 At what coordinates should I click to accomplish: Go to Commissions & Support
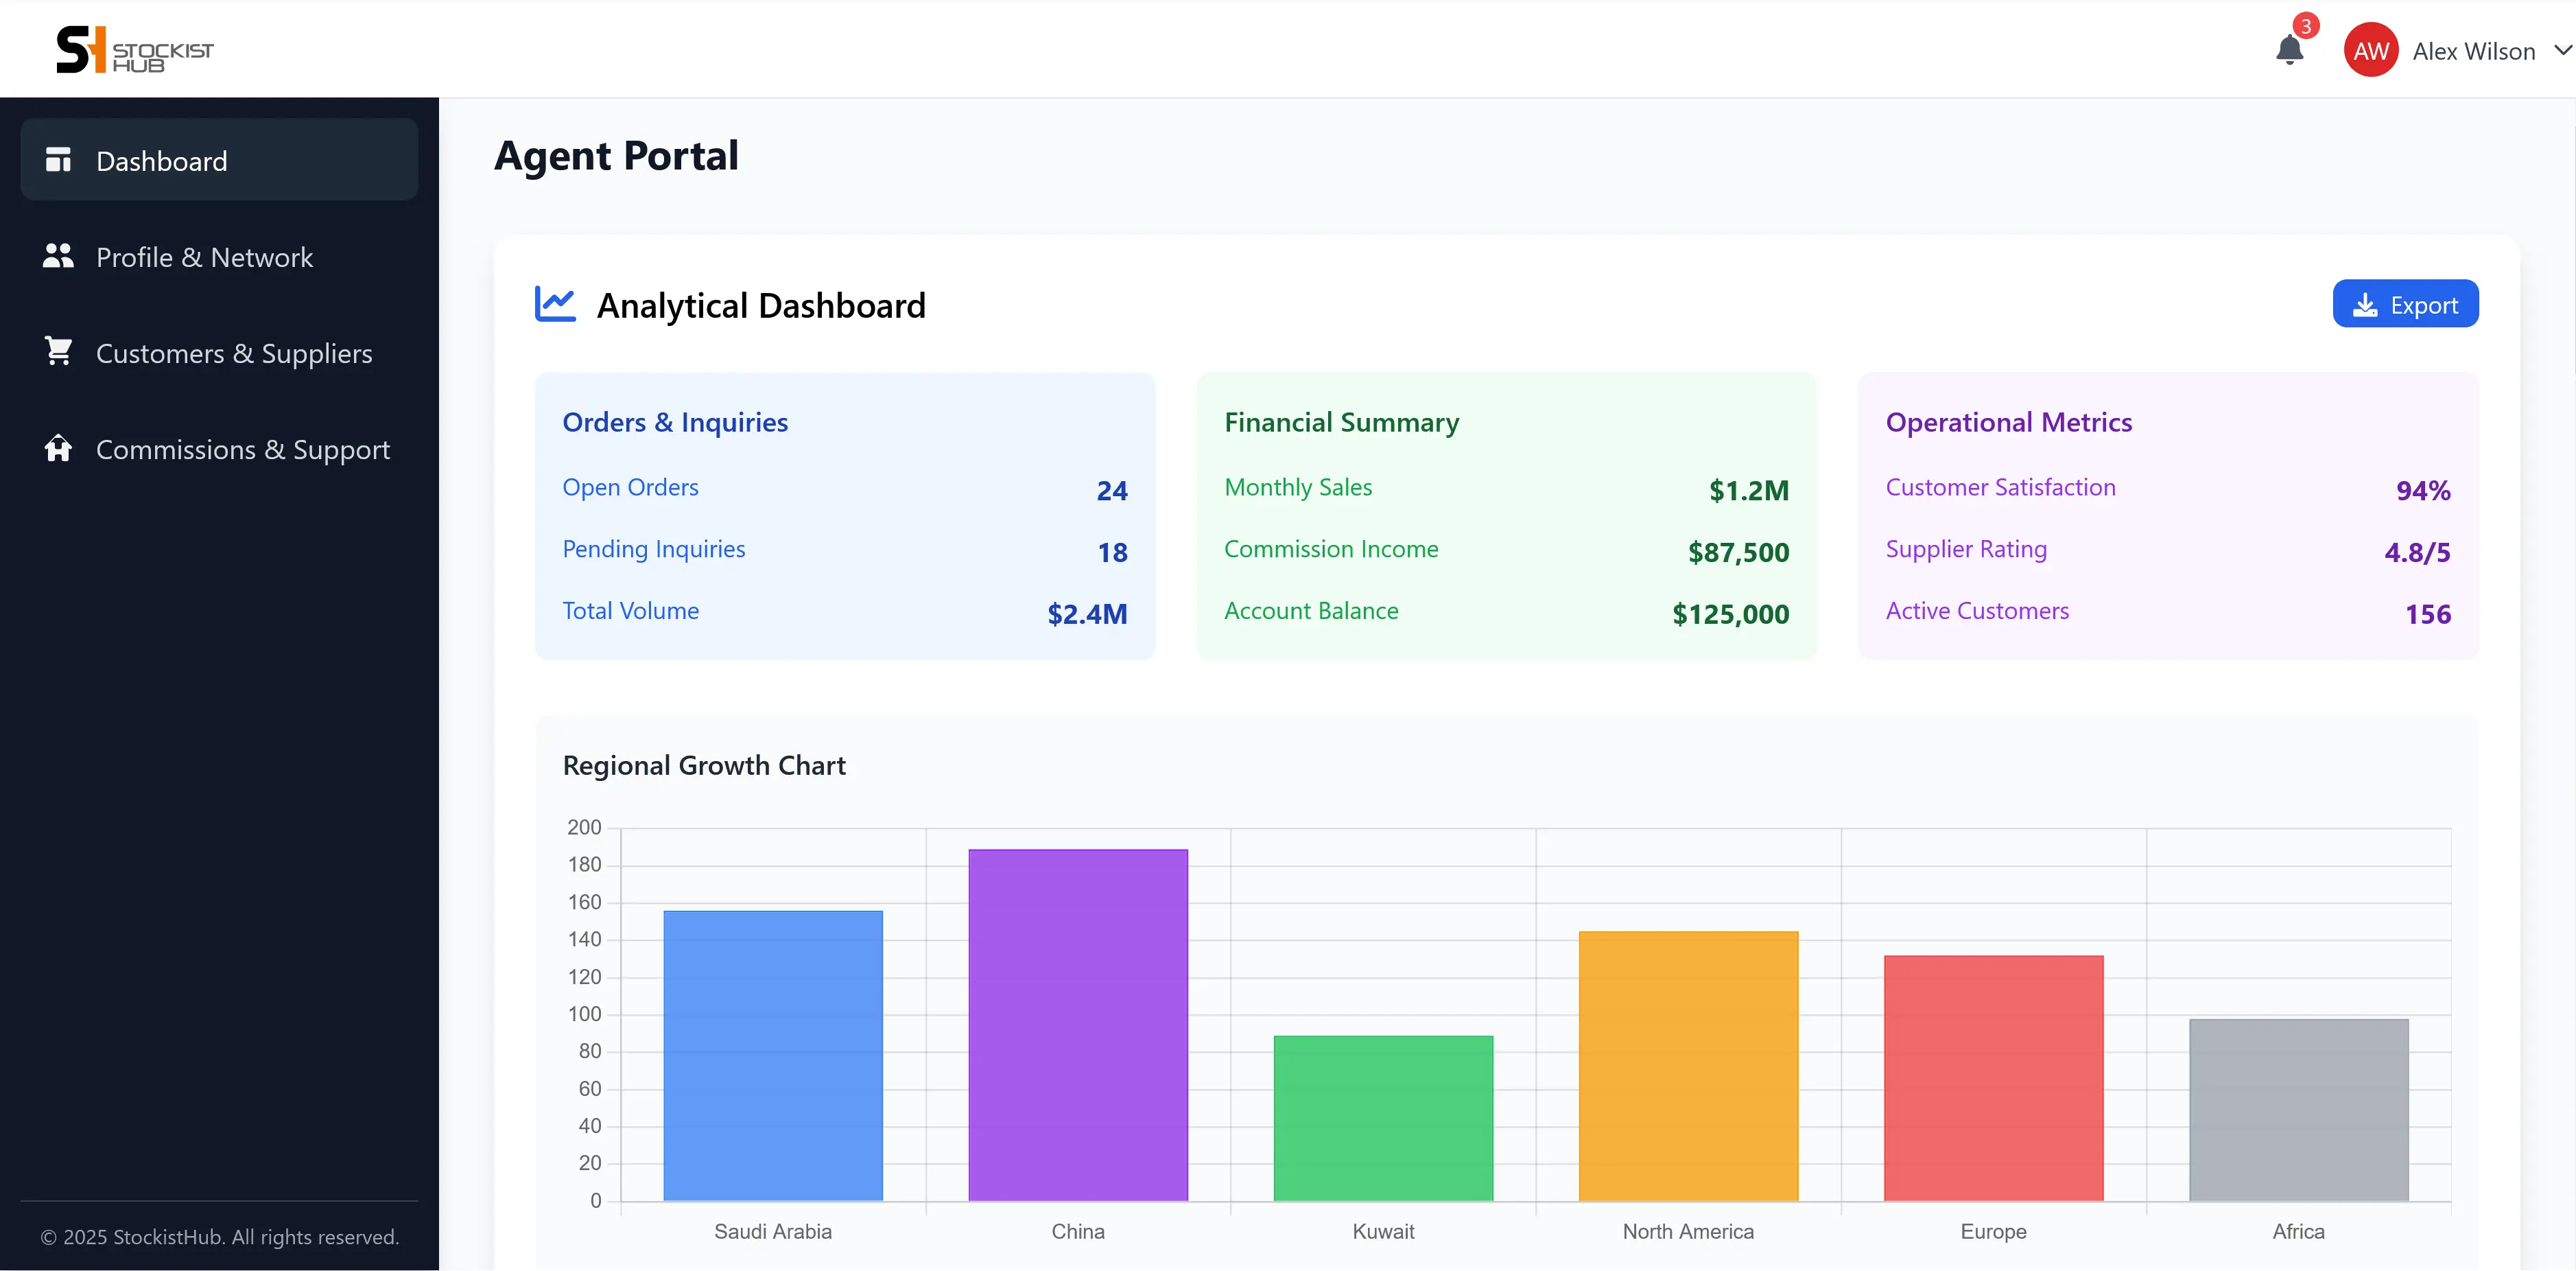219,449
